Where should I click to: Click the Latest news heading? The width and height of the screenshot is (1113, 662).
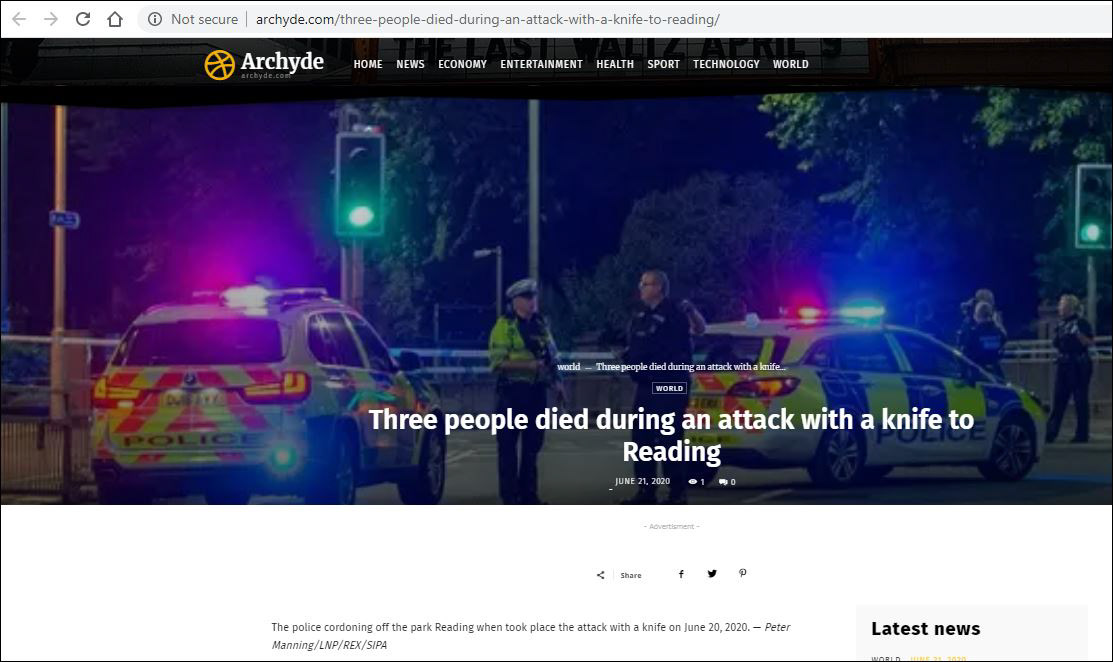click(926, 629)
